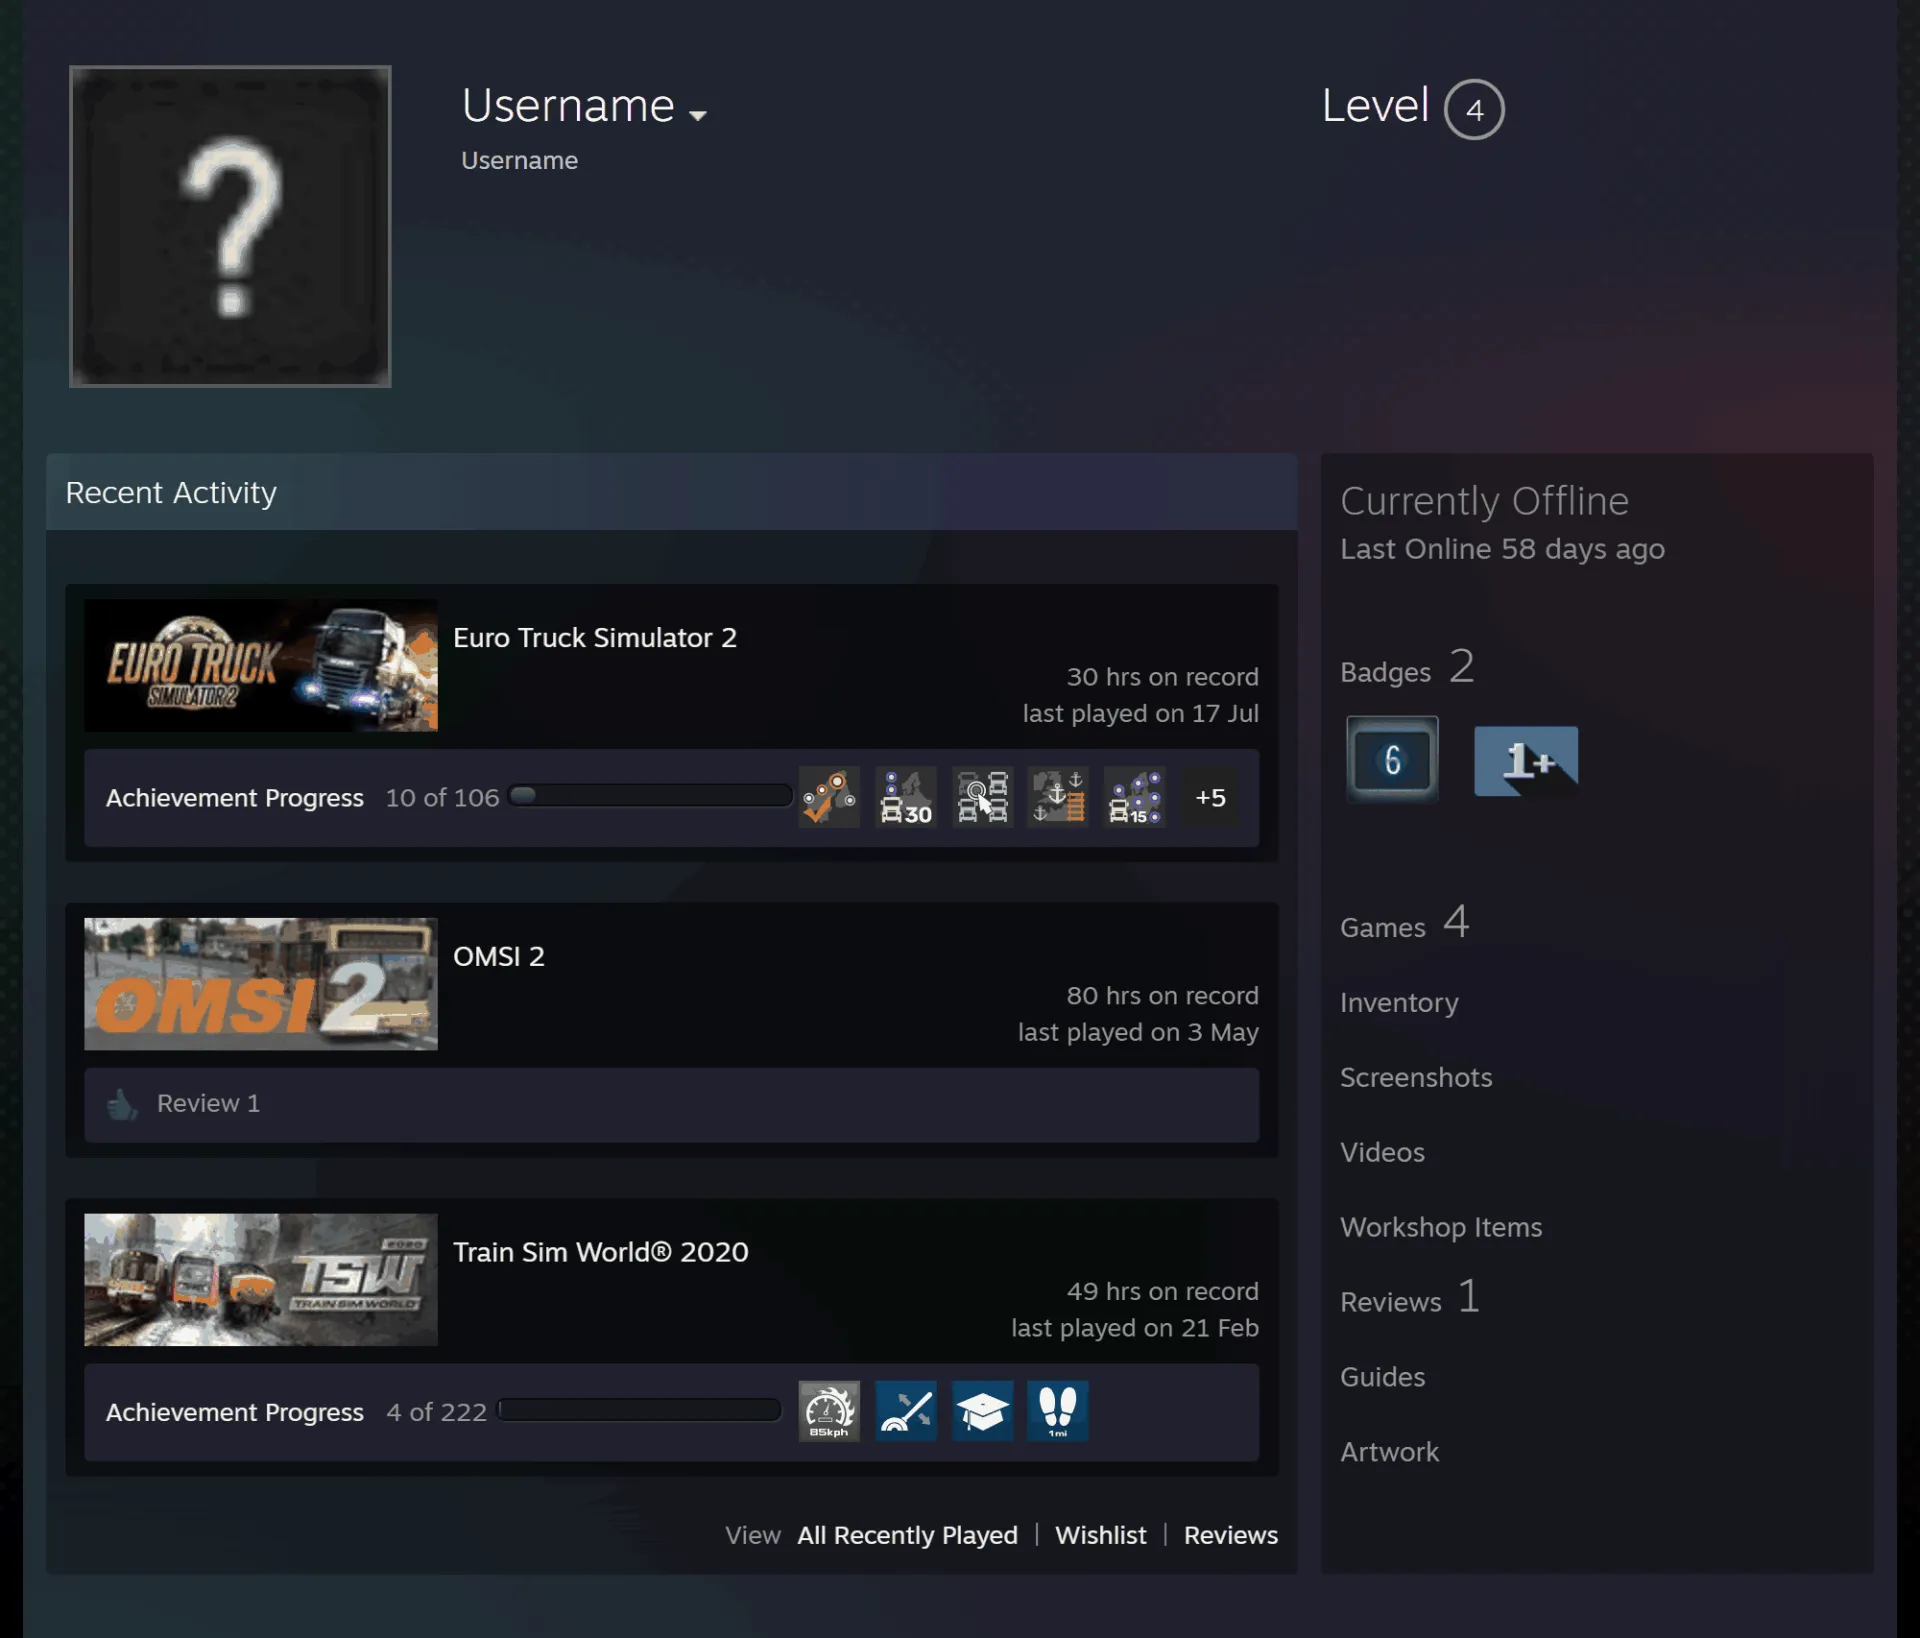The width and height of the screenshot is (1920, 1638).
Task: Click Train Sim World 4 of 222 count
Action: tap(436, 1412)
